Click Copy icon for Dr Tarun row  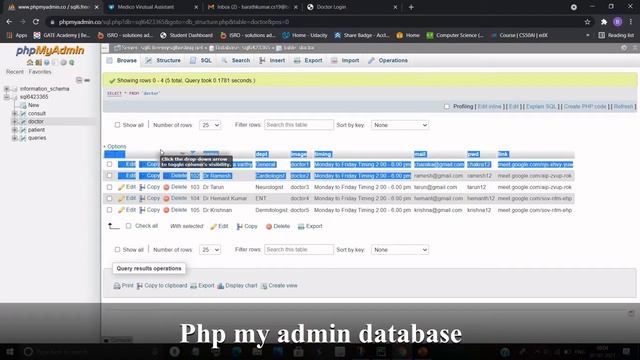142,187
